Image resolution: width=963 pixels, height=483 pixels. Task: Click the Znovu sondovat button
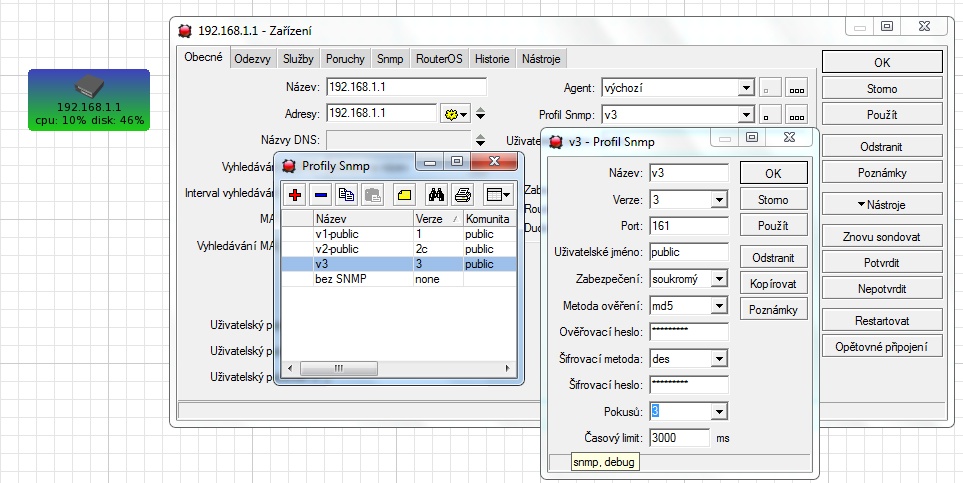coord(882,237)
